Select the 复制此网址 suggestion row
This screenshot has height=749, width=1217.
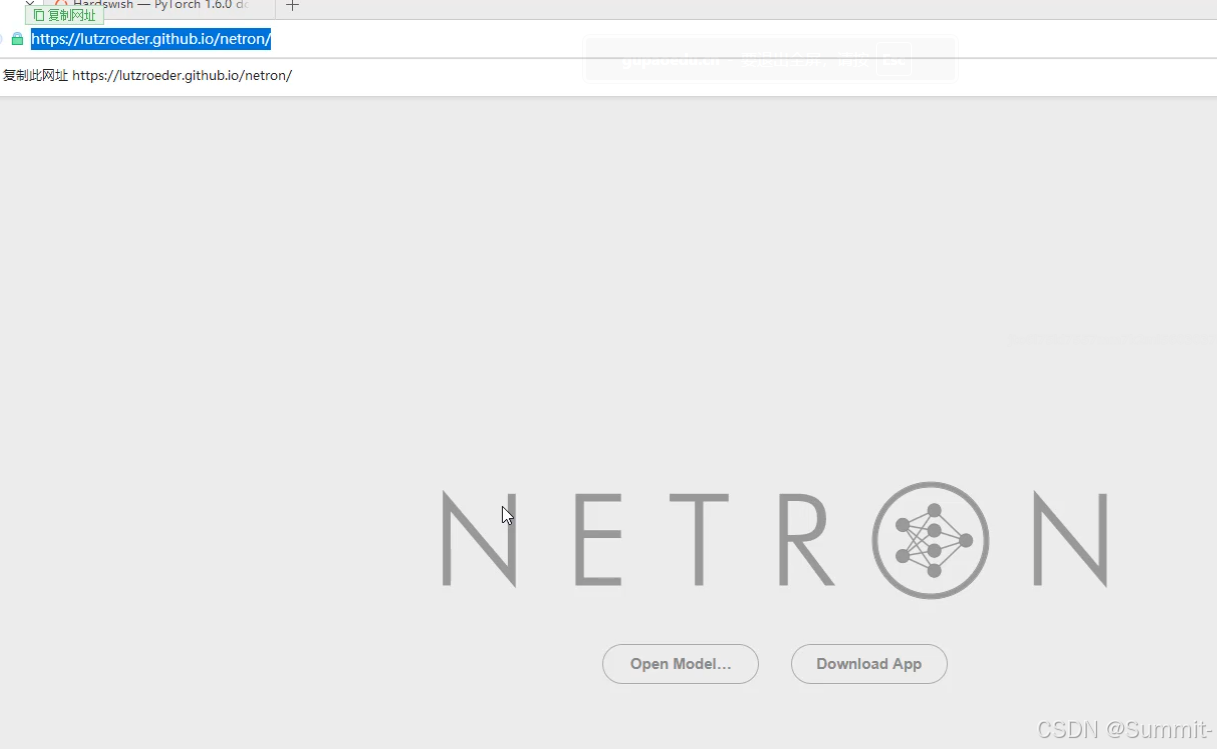coord(608,76)
